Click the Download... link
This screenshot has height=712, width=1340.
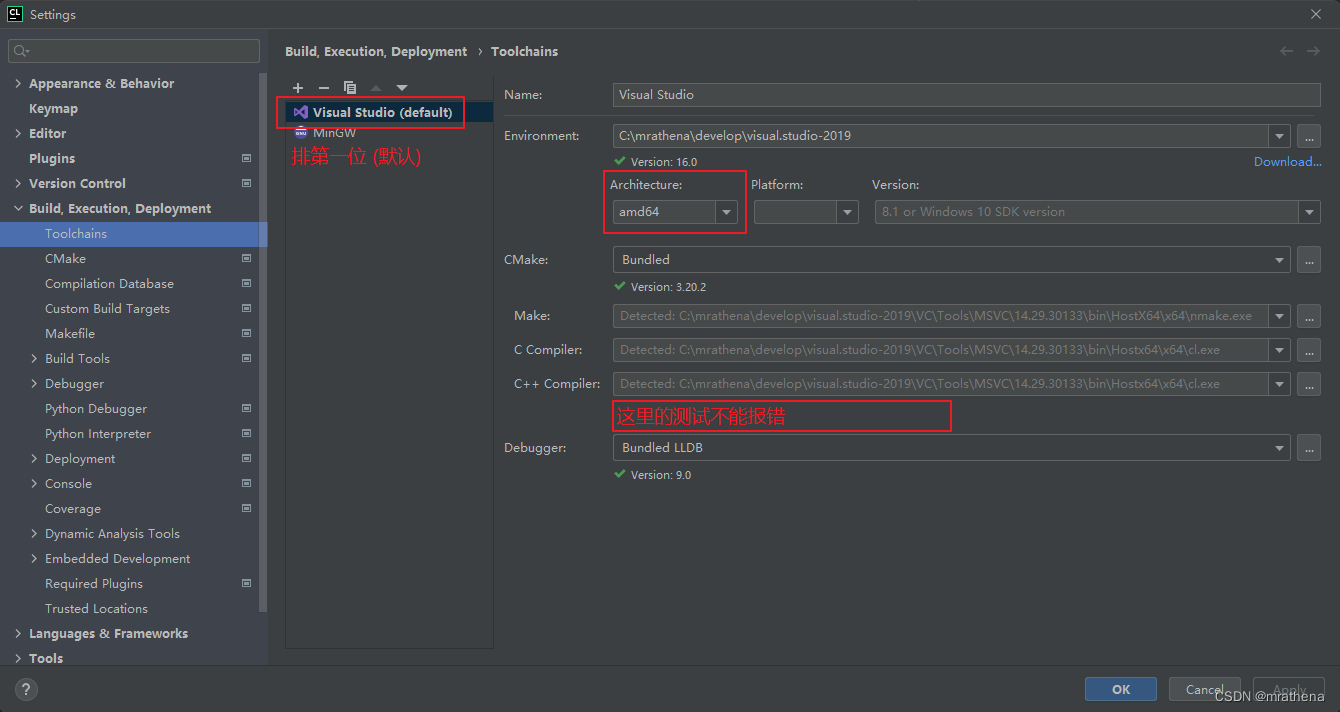(x=1287, y=161)
